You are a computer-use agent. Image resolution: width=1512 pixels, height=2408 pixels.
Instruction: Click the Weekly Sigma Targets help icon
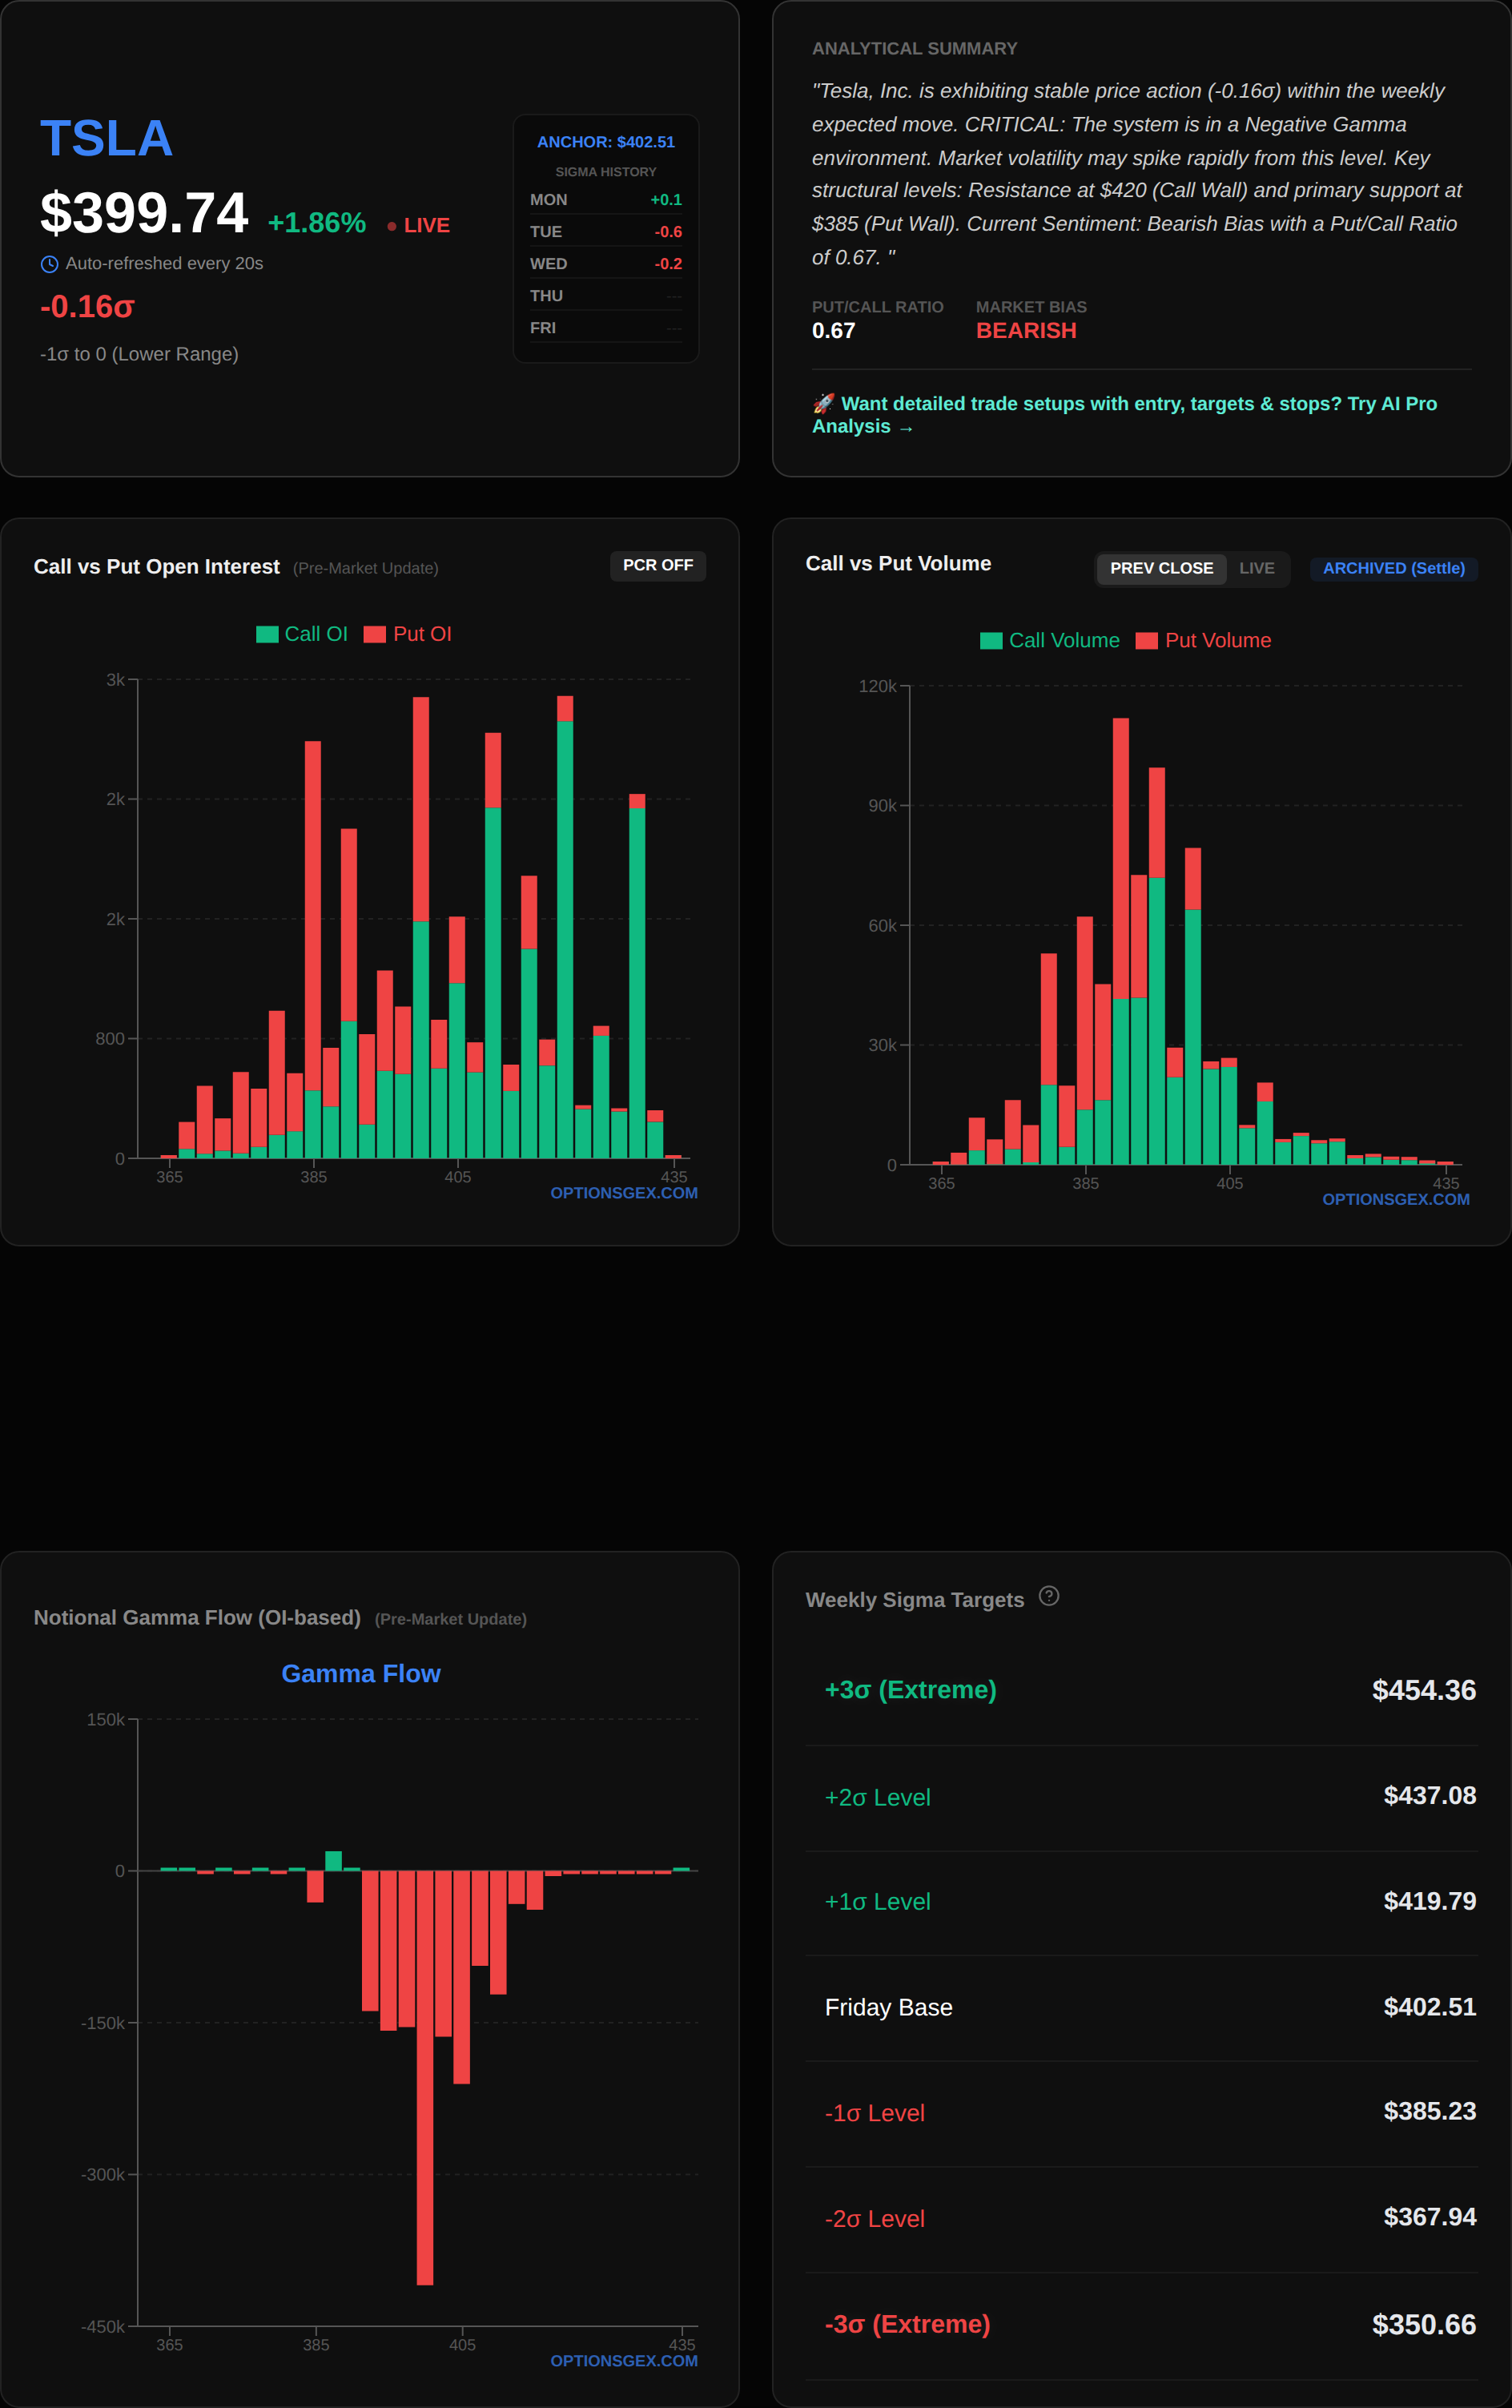[x=1048, y=1596]
